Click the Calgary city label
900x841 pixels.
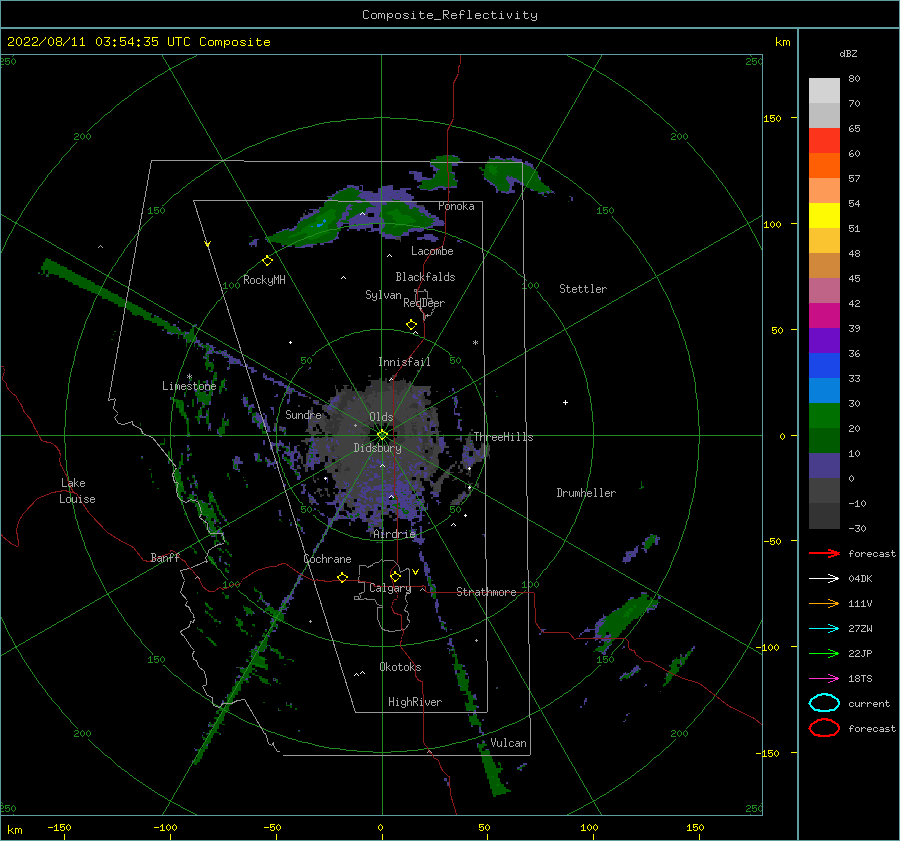pos(390,588)
